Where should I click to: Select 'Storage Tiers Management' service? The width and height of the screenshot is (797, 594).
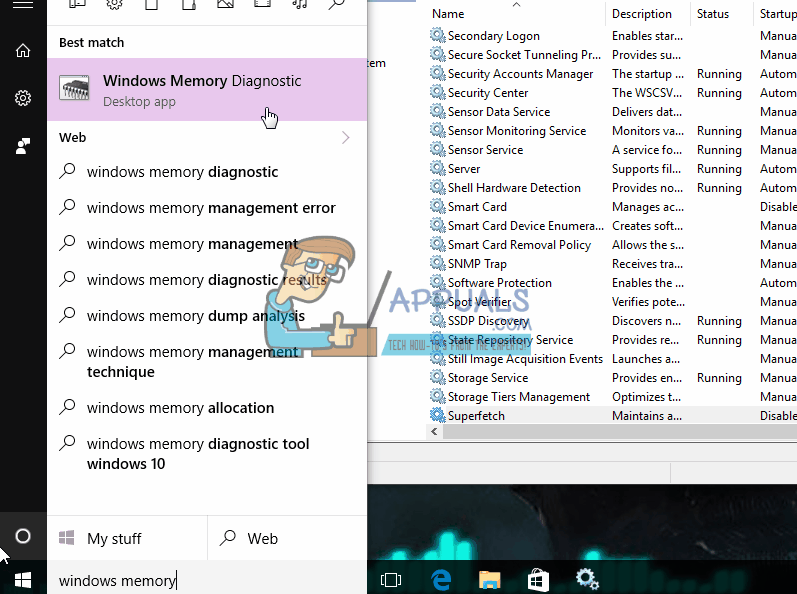612,396
